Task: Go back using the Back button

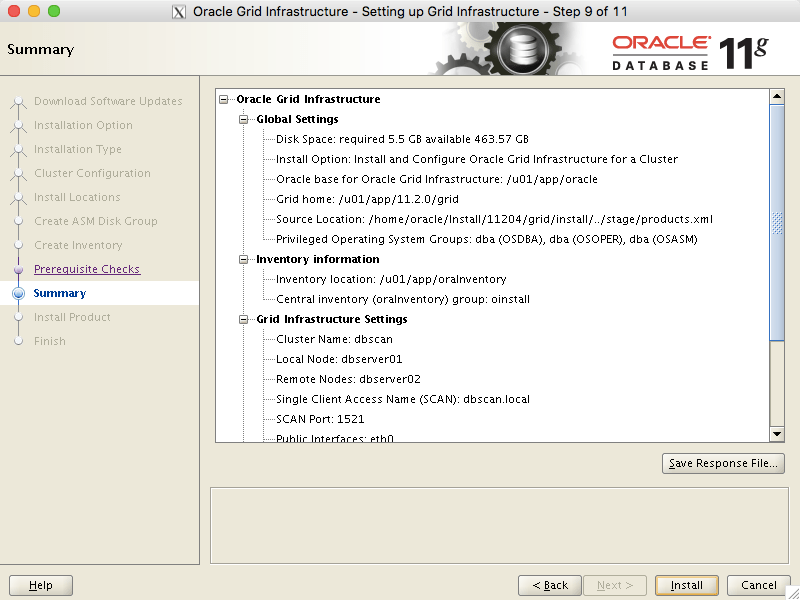Action: [549, 585]
